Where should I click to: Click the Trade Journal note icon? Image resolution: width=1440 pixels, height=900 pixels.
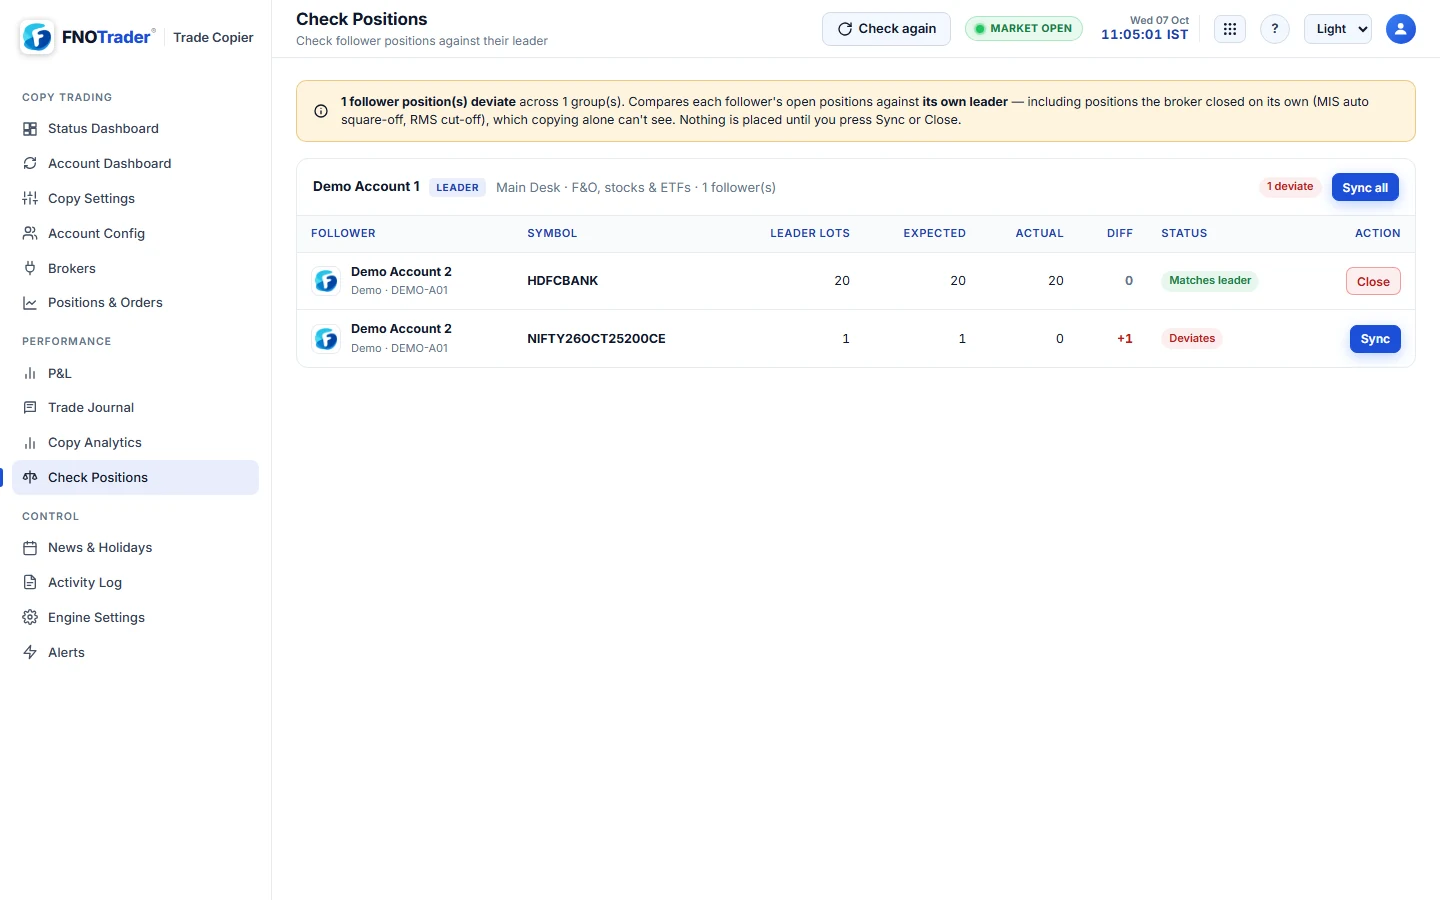30,407
